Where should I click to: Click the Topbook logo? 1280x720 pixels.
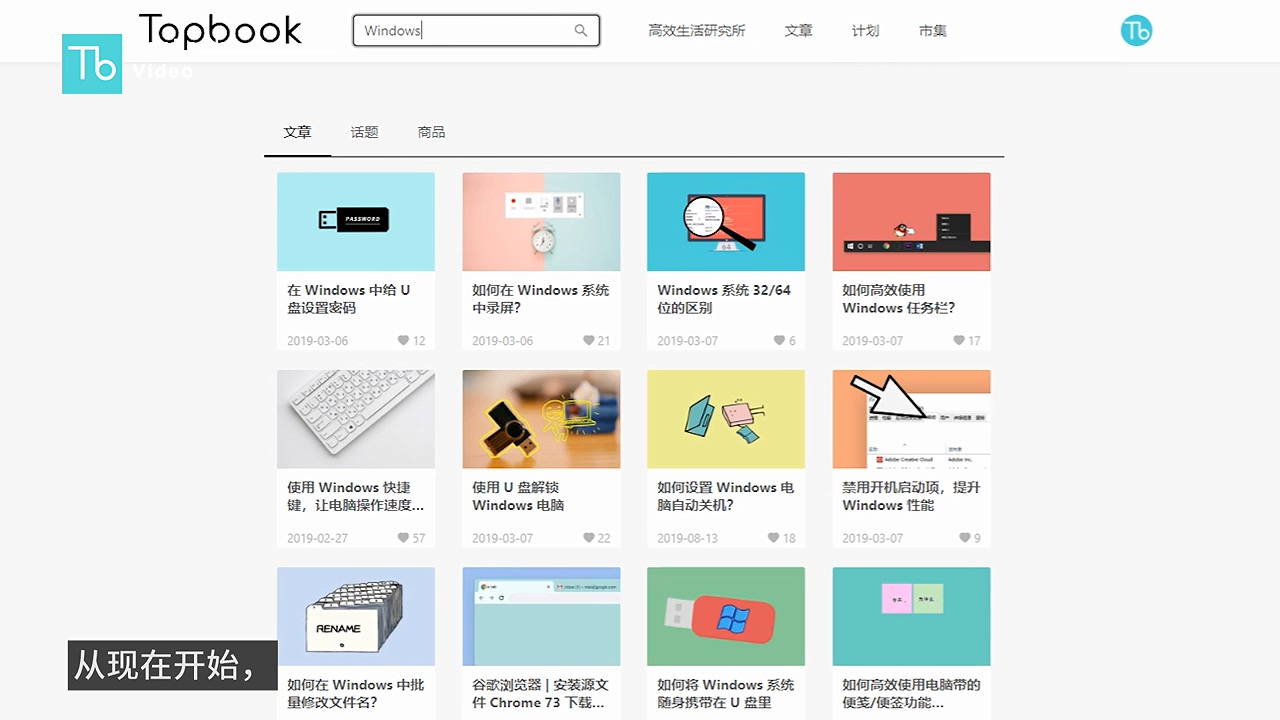coord(220,31)
